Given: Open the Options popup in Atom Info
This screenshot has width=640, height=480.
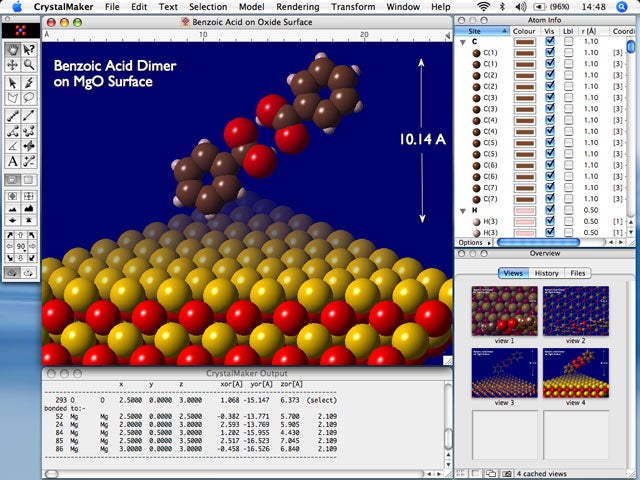Looking at the screenshot, I should tap(473, 243).
